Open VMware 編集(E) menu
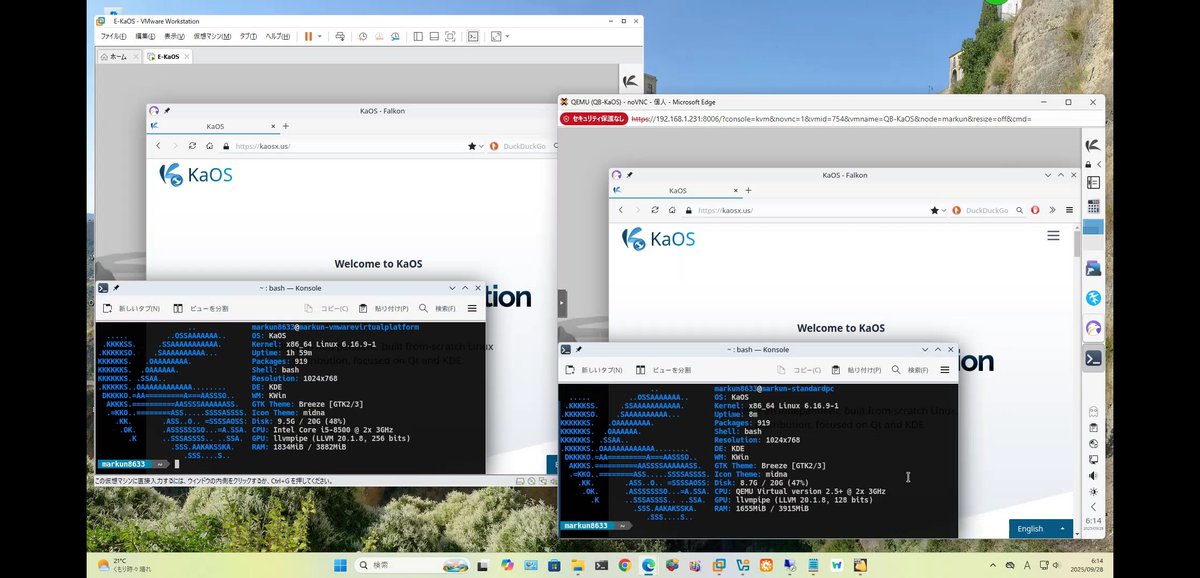 (x=144, y=36)
